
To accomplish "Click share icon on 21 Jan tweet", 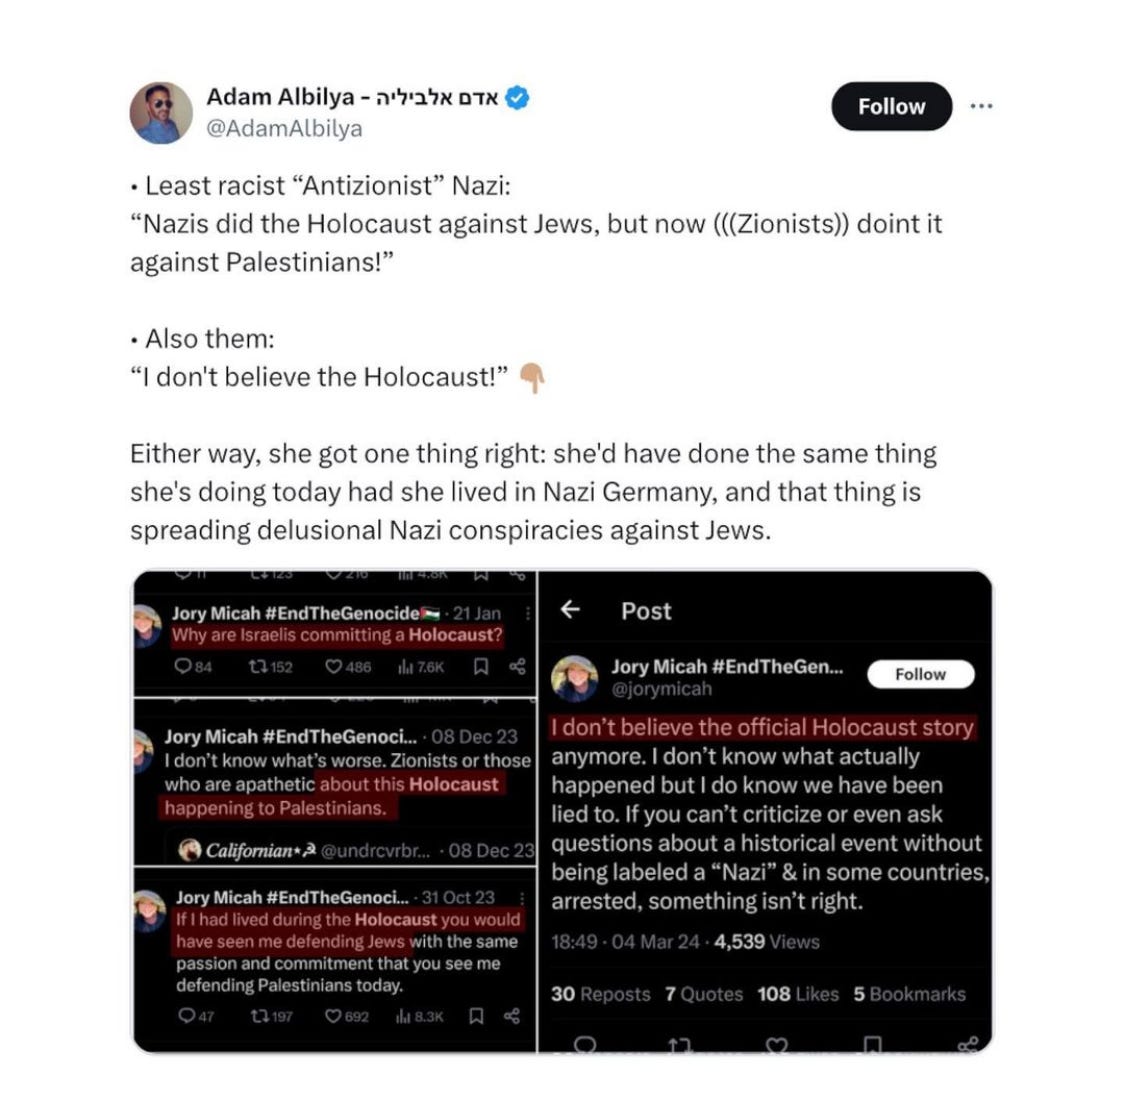I will point(517,667).
